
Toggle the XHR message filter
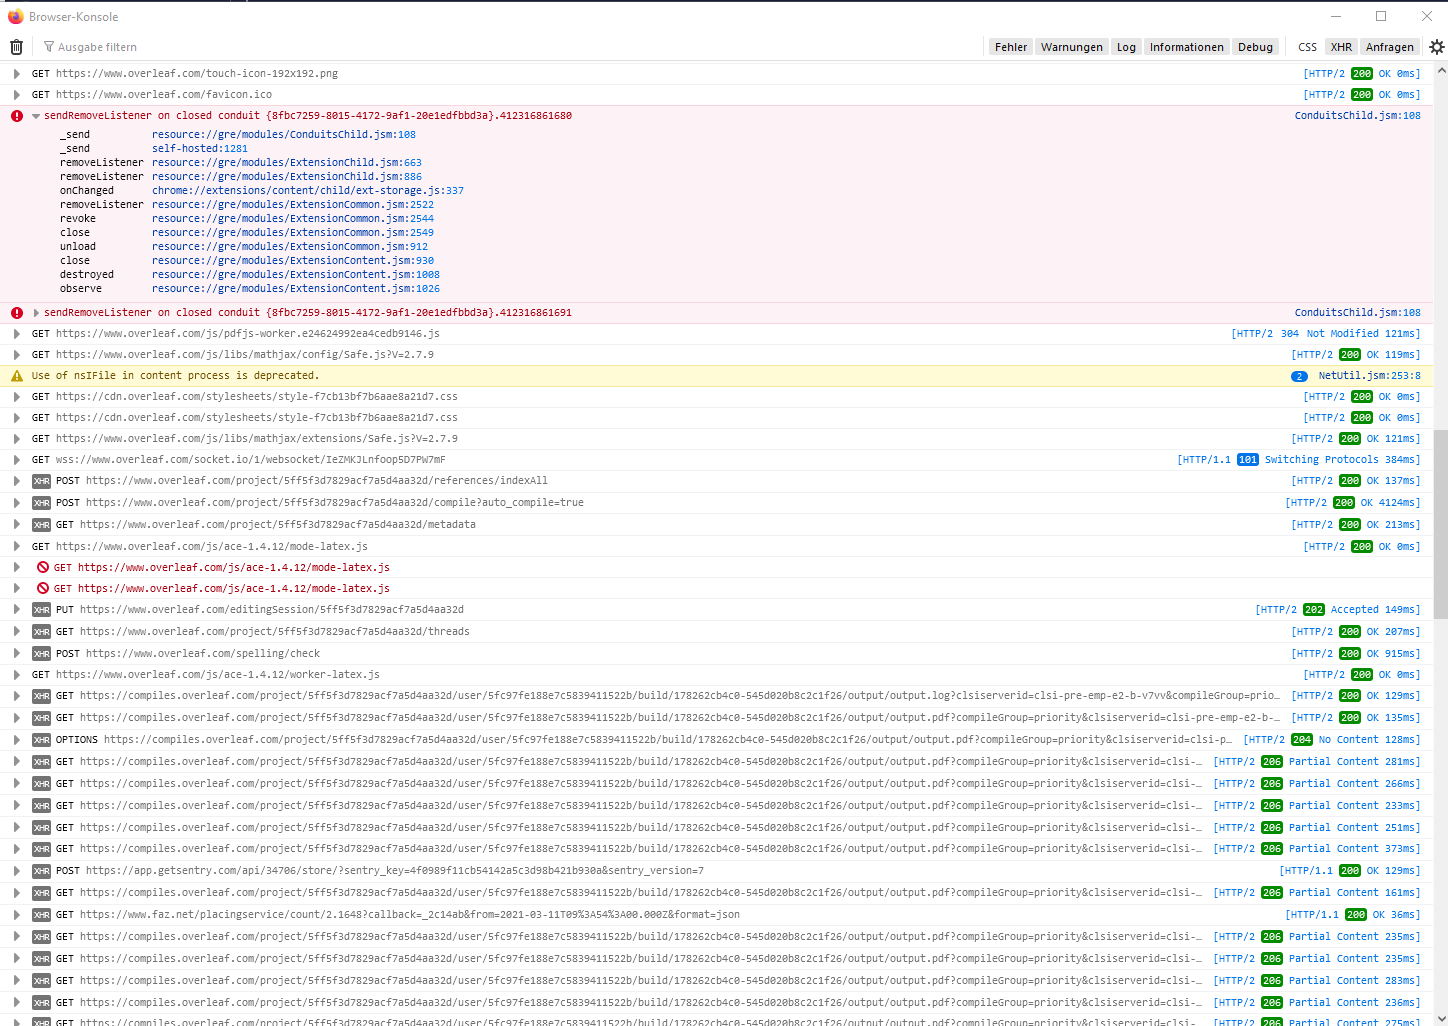coord(1341,46)
